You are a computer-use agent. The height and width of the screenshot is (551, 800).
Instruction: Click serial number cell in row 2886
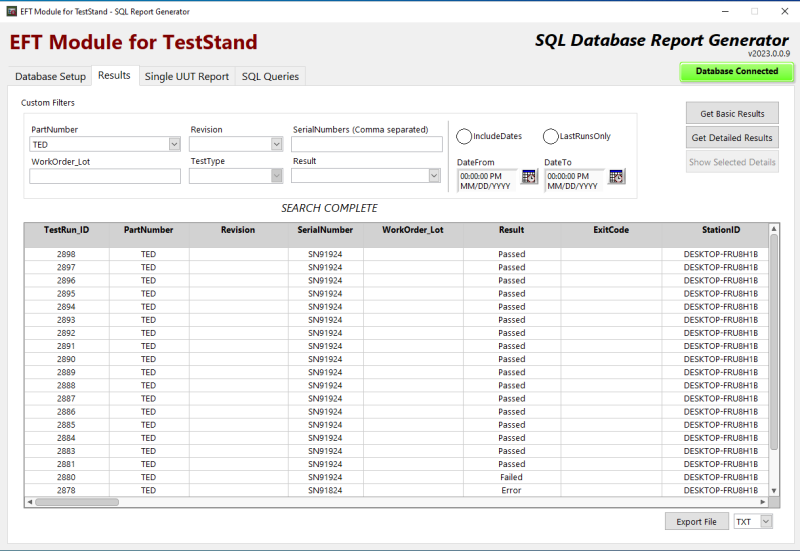pos(326,412)
